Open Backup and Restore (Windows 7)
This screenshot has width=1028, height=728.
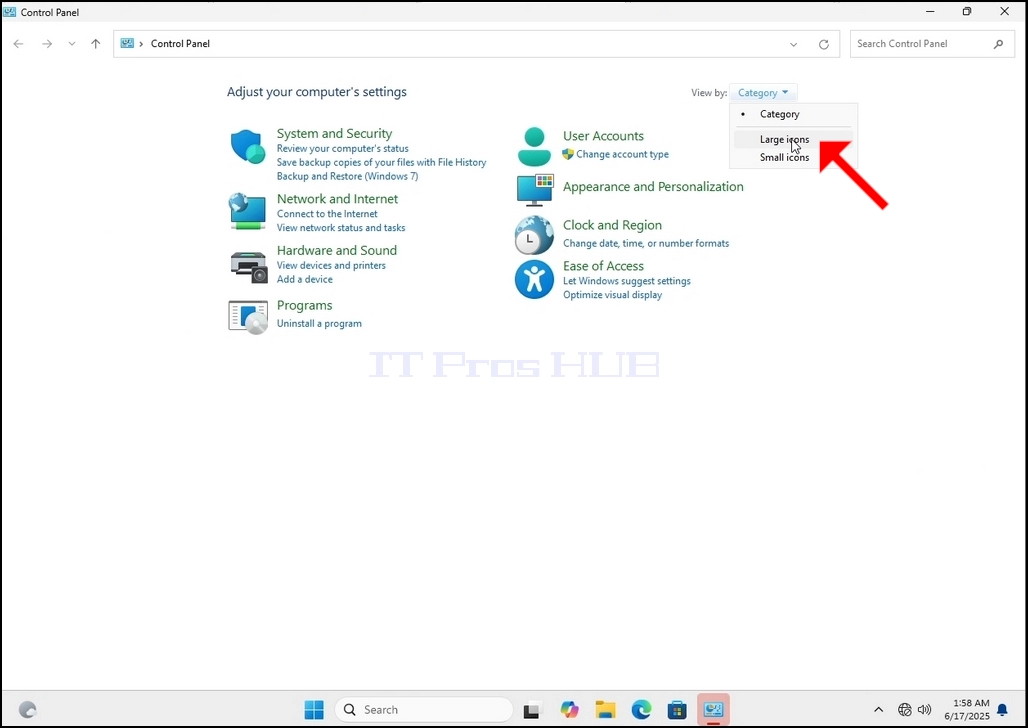click(347, 176)
